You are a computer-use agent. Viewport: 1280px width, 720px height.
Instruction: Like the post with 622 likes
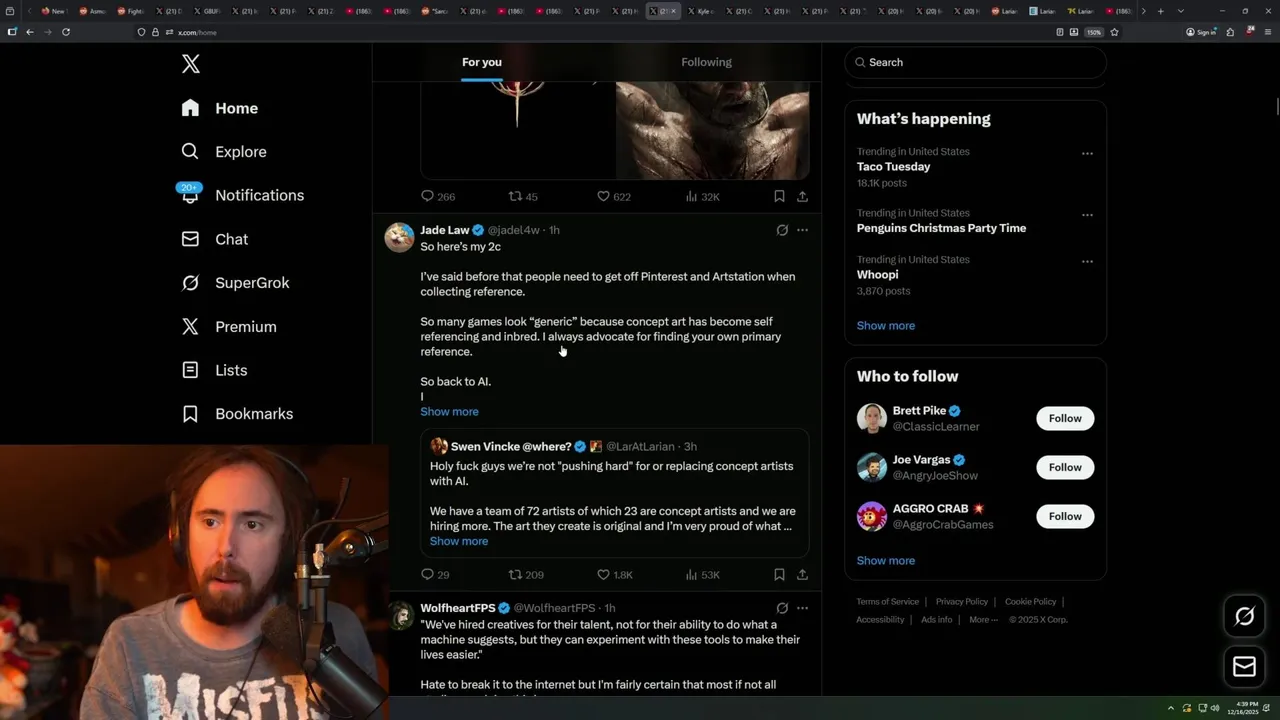point(614,197)
